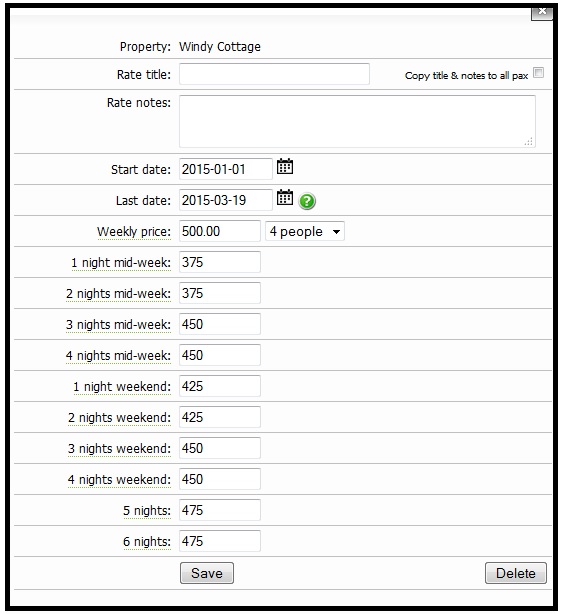Viewport: 563px width, 614px height.
Task: Click the 1 night mid-week label
Action: (x=121, y=263)
